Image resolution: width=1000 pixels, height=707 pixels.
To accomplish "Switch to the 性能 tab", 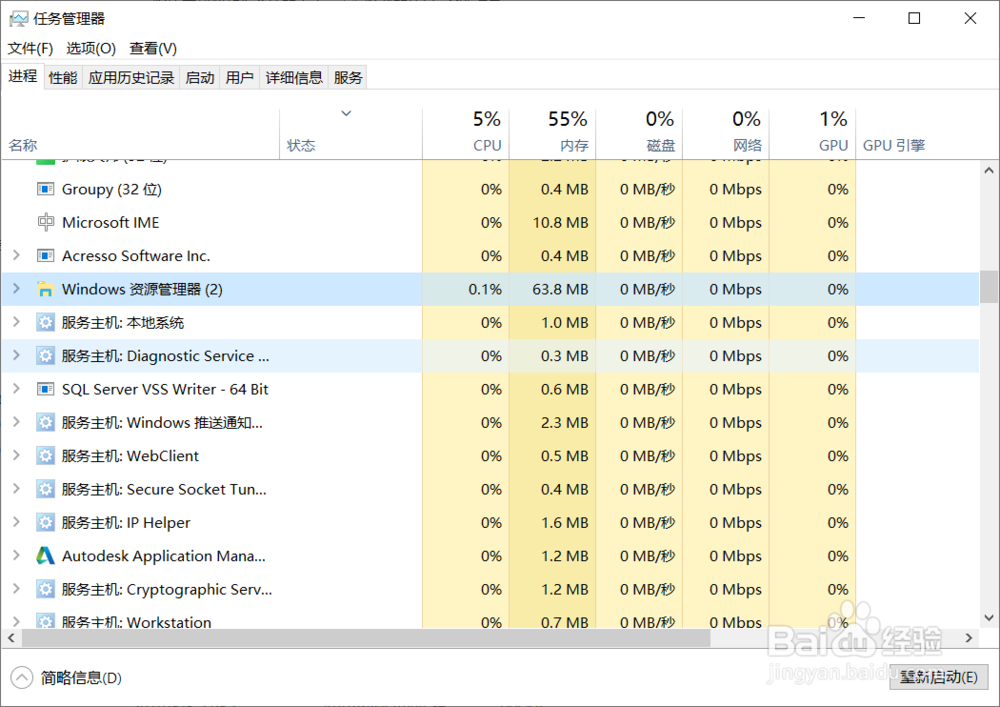I will pos(63,78).
